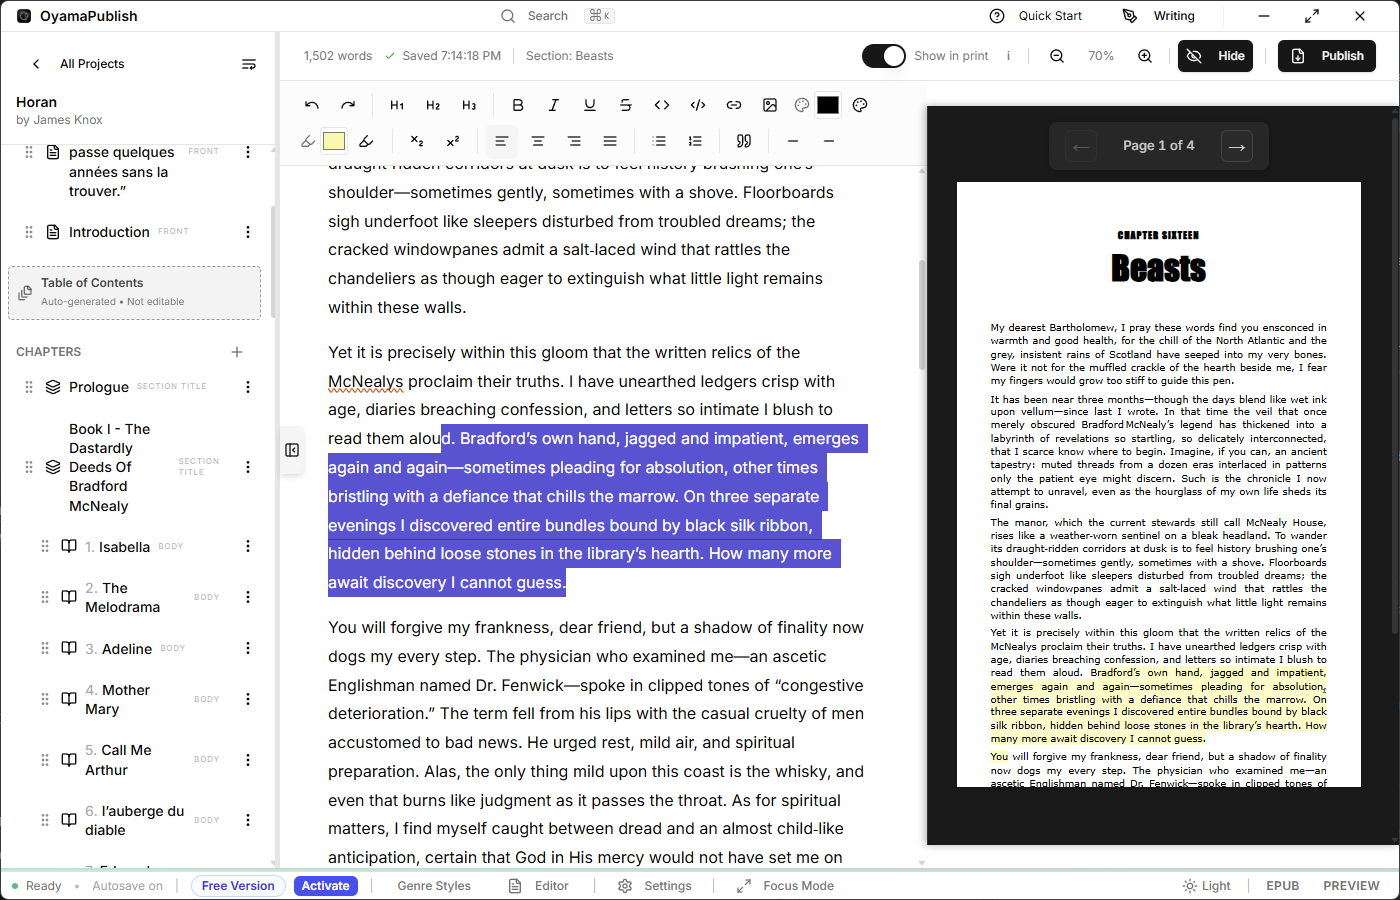Screen dimensions: 1400x900
Task: Click the Publish button
Action: point(1326,56)
